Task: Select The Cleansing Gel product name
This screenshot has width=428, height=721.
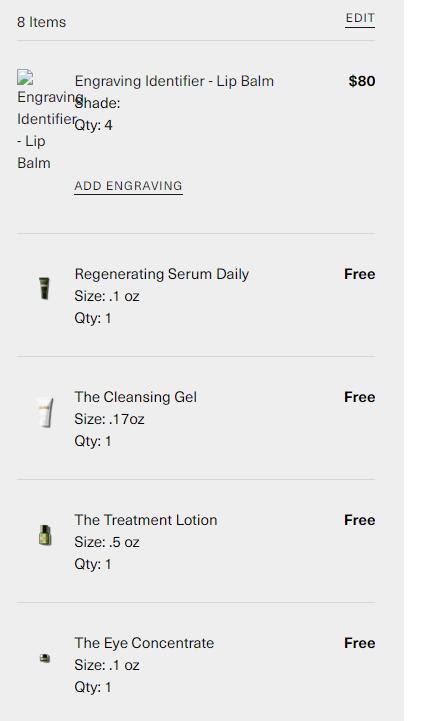Action: point(136,397)
